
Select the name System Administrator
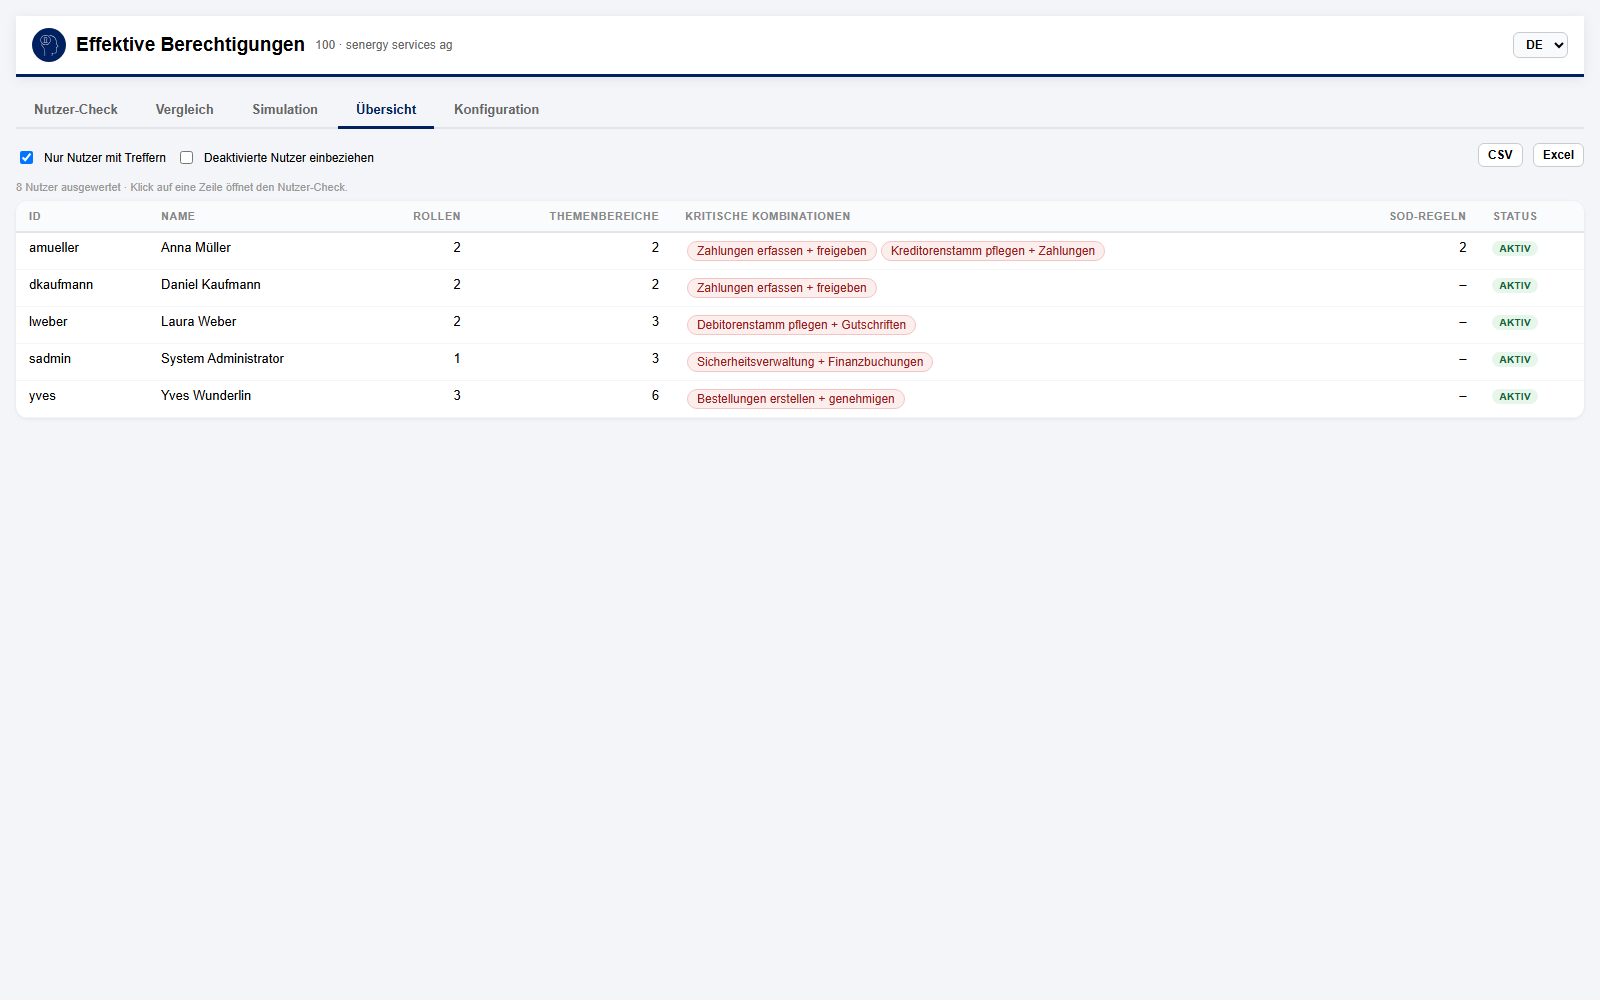pyautogui.click(x=222, y=359)
